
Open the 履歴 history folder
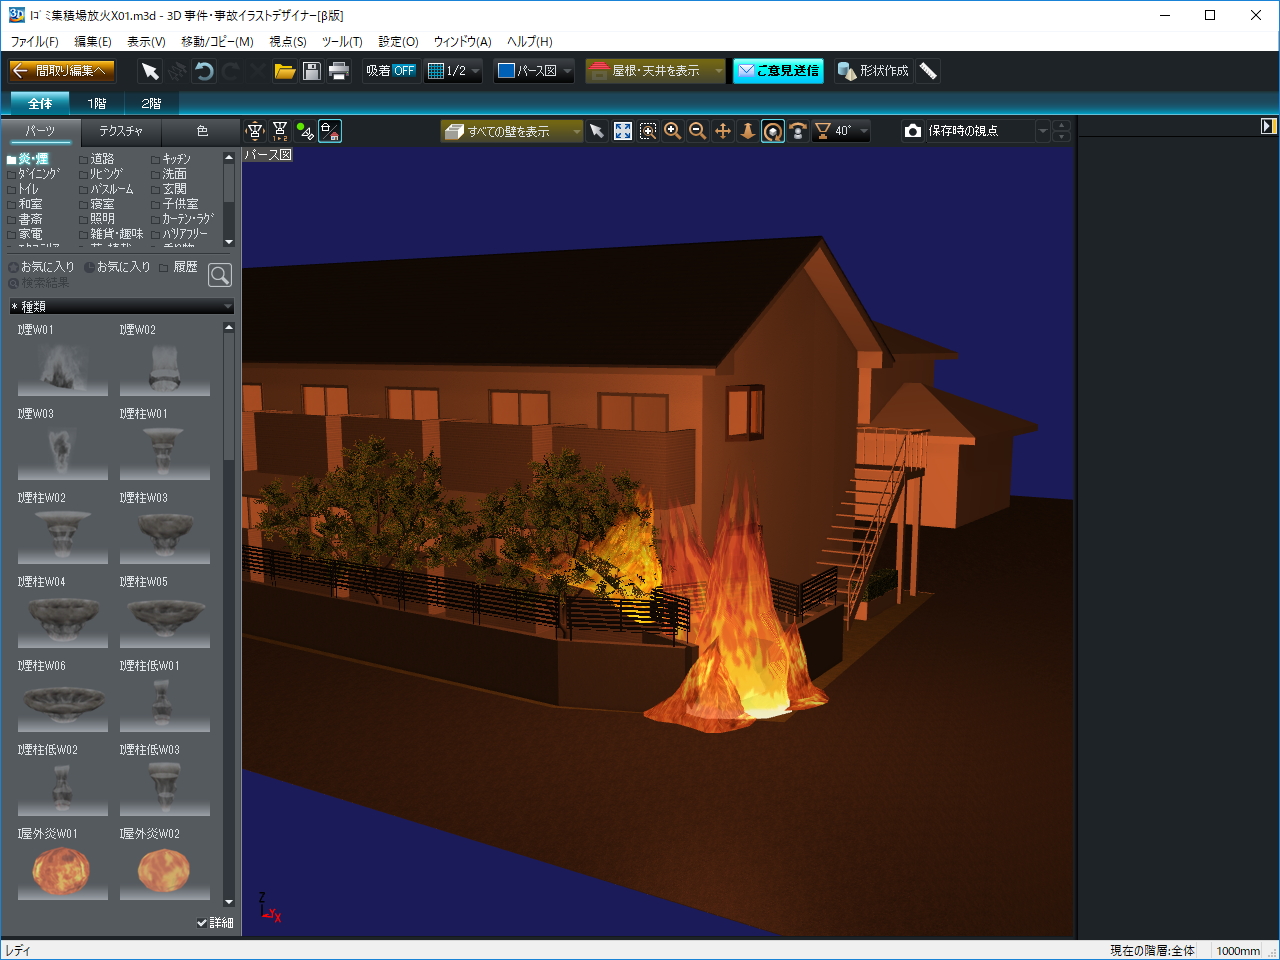pyautogui.click(x=178, y=267)
